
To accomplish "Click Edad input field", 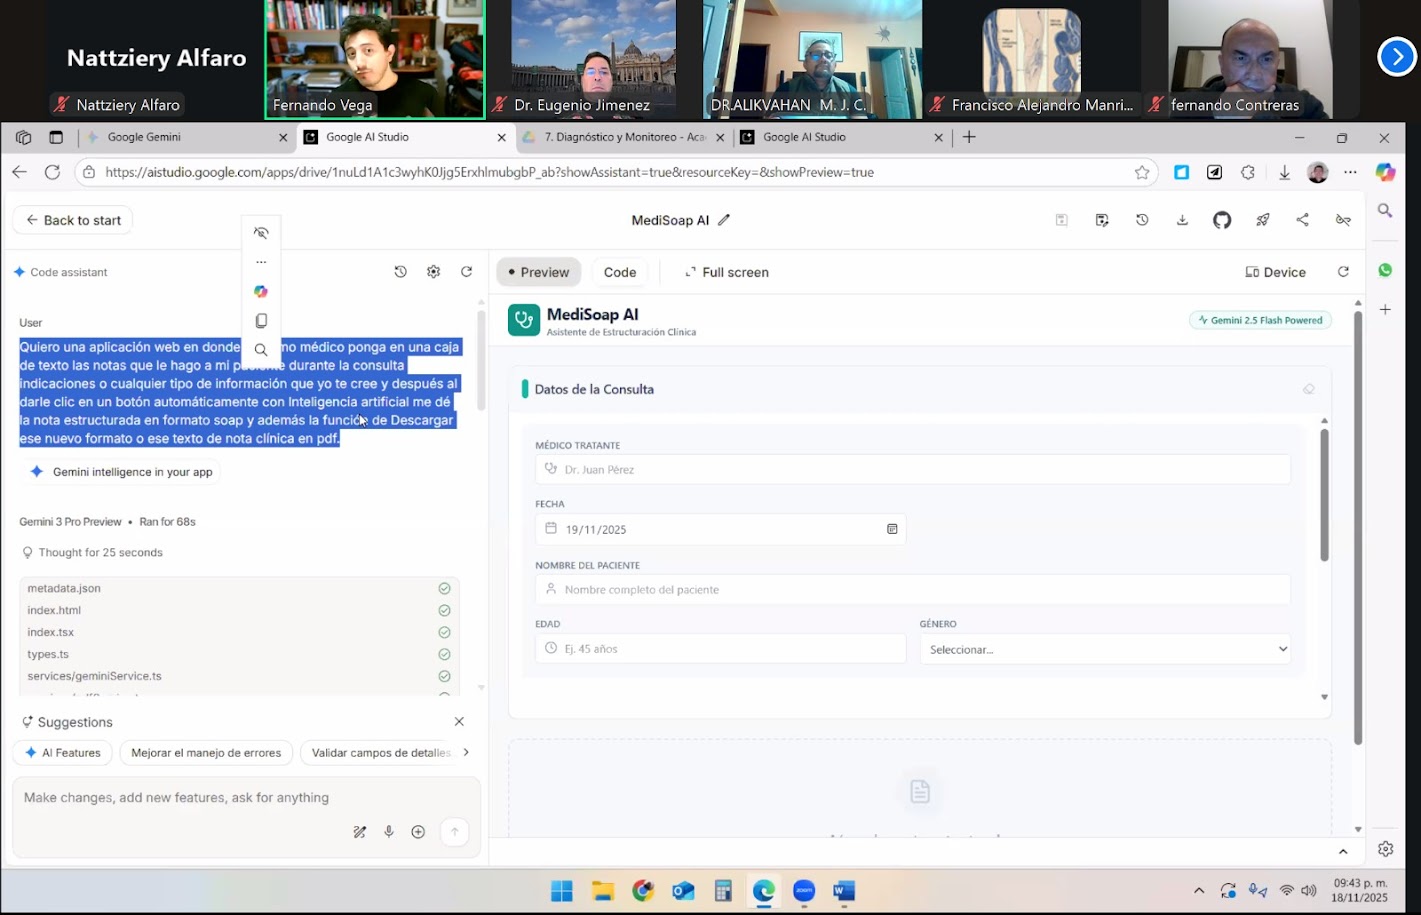I will [x=720, y=649].
